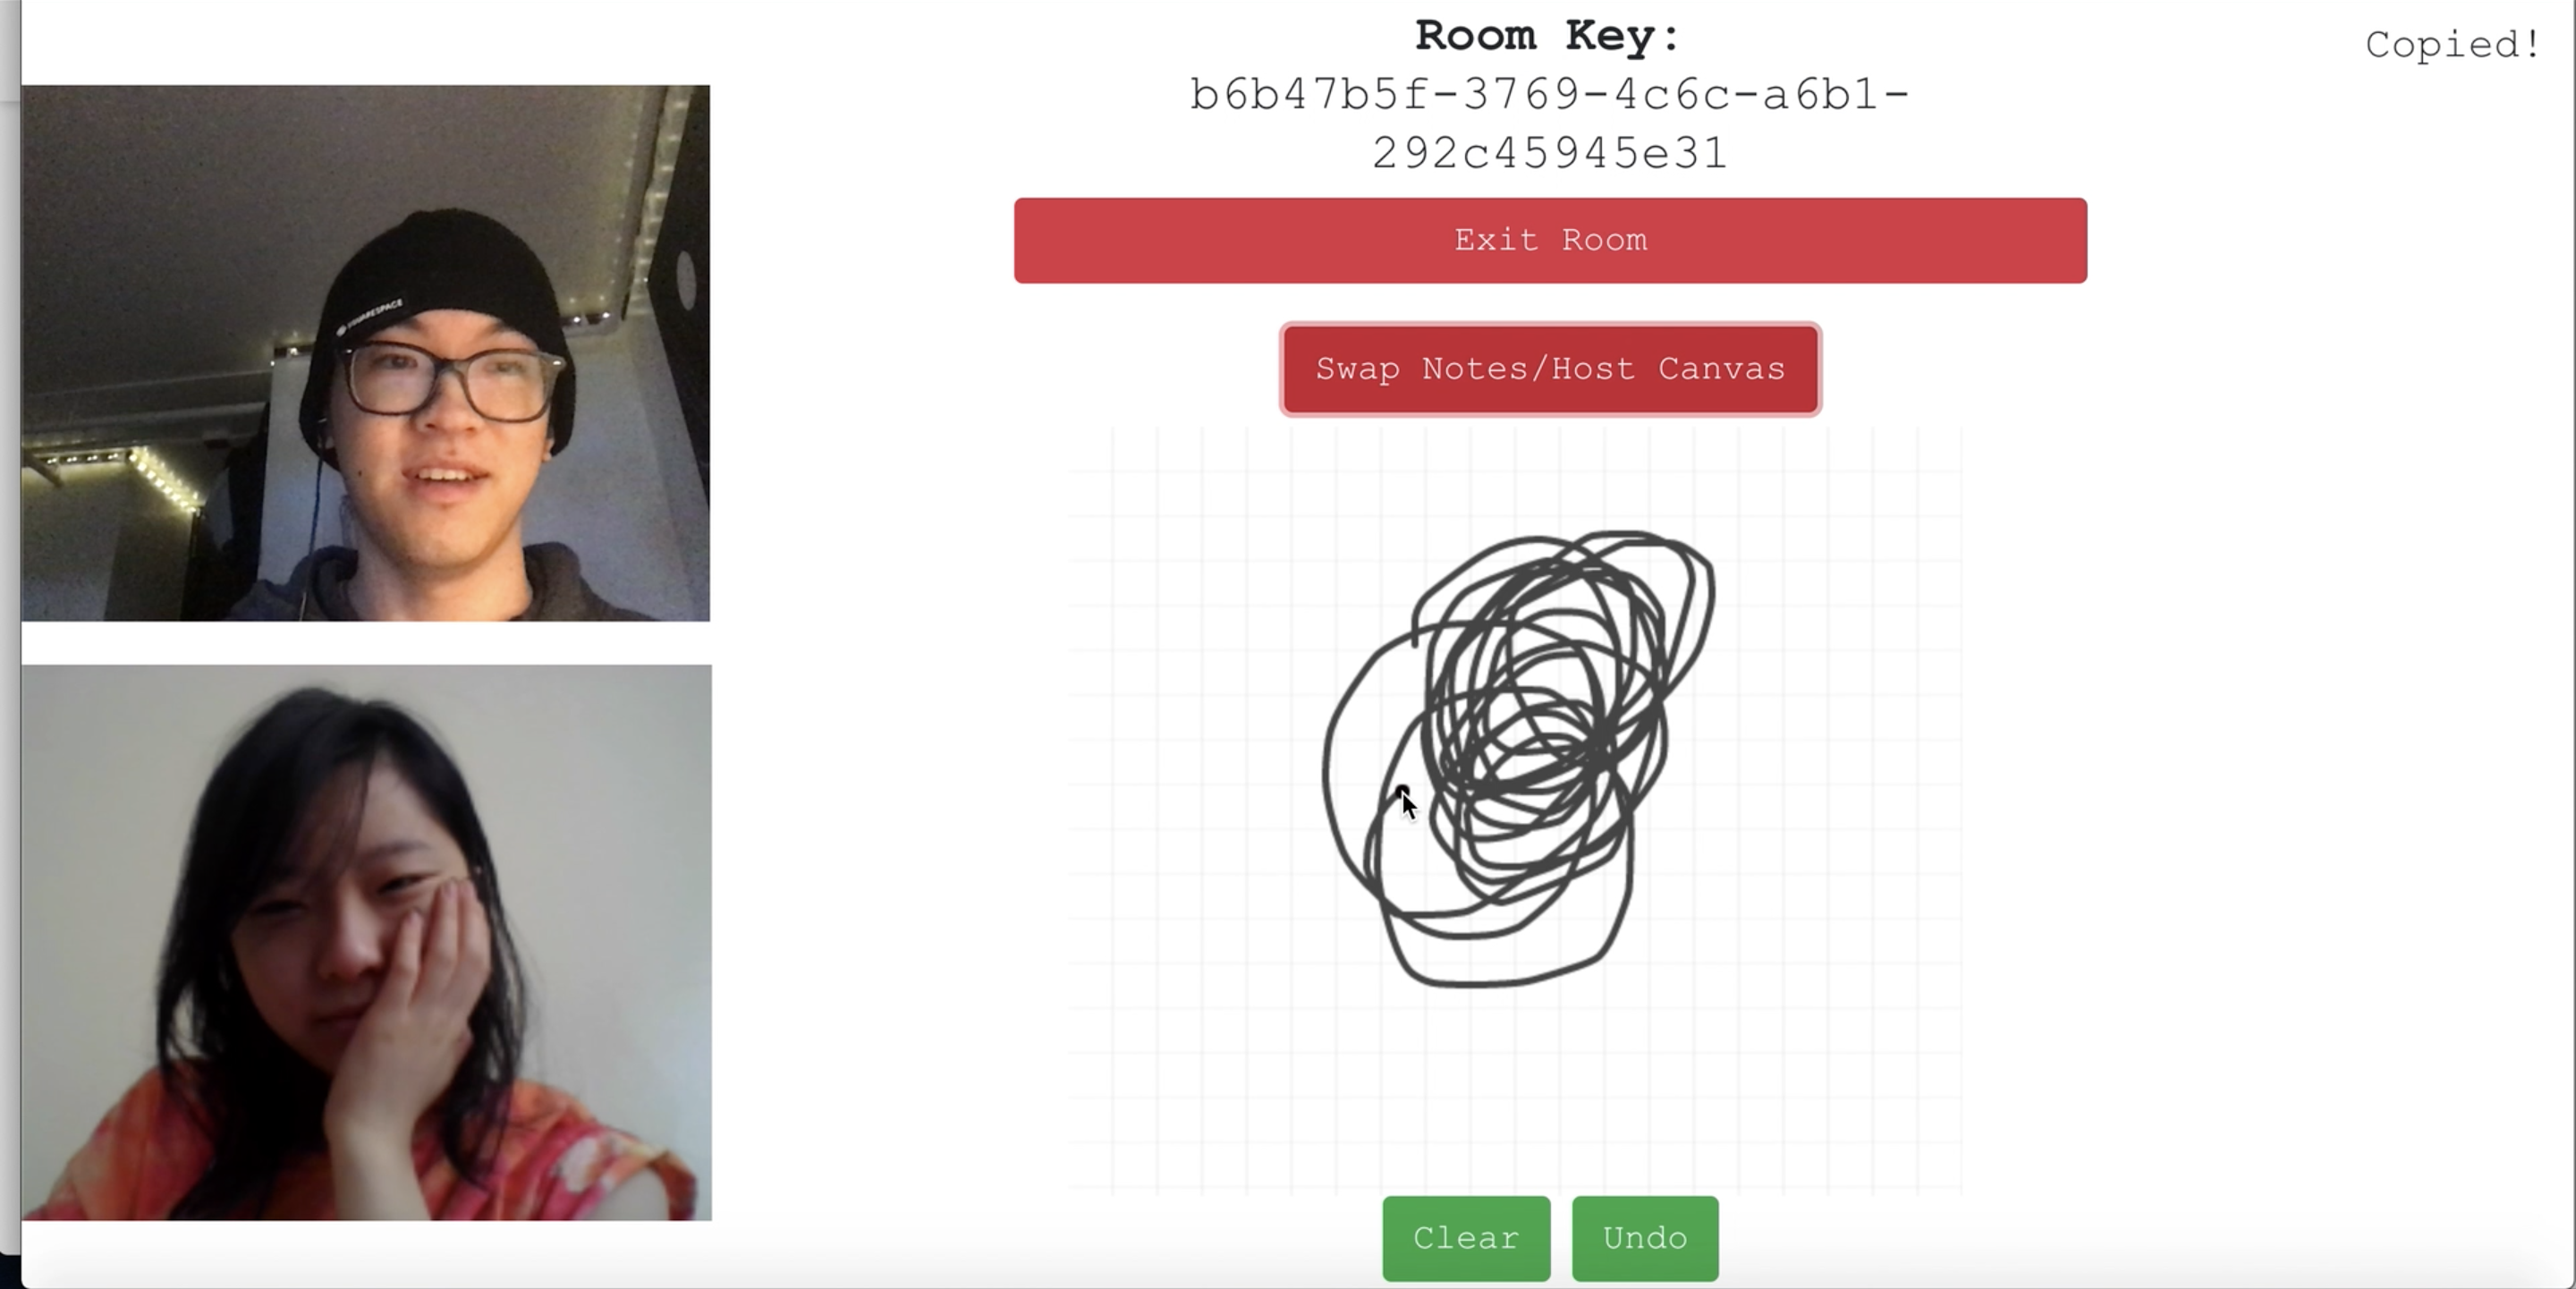Viewport: 2576px width, 1289px height.
Task: Click the room key line 292c45945e31
Action: (1550, 154)
